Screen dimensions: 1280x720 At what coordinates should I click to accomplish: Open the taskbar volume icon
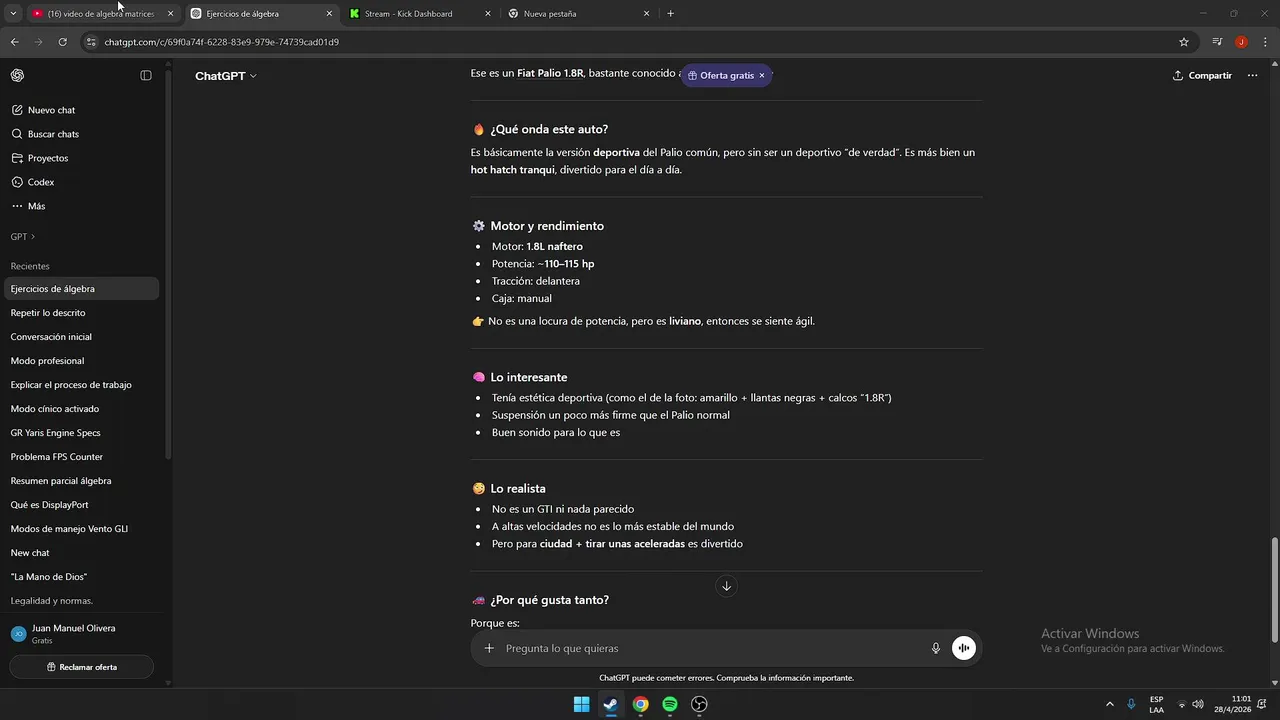1198,704
